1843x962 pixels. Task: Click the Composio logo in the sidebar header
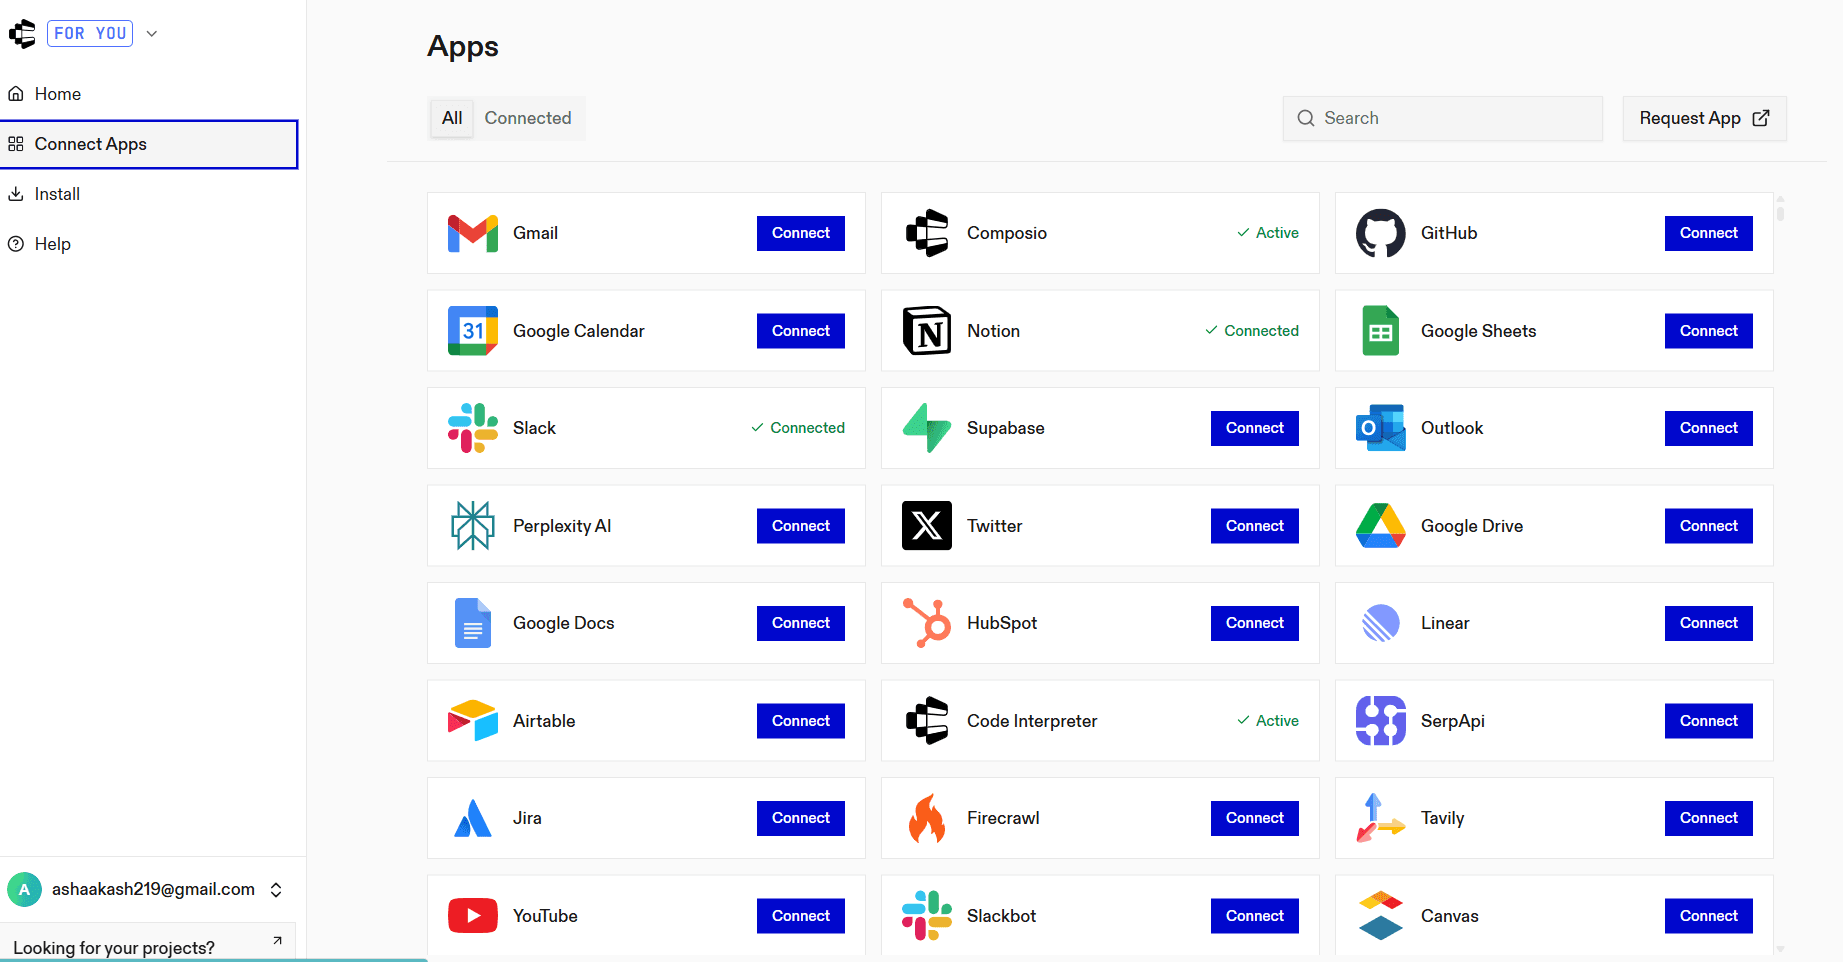(x=22, y=34)
